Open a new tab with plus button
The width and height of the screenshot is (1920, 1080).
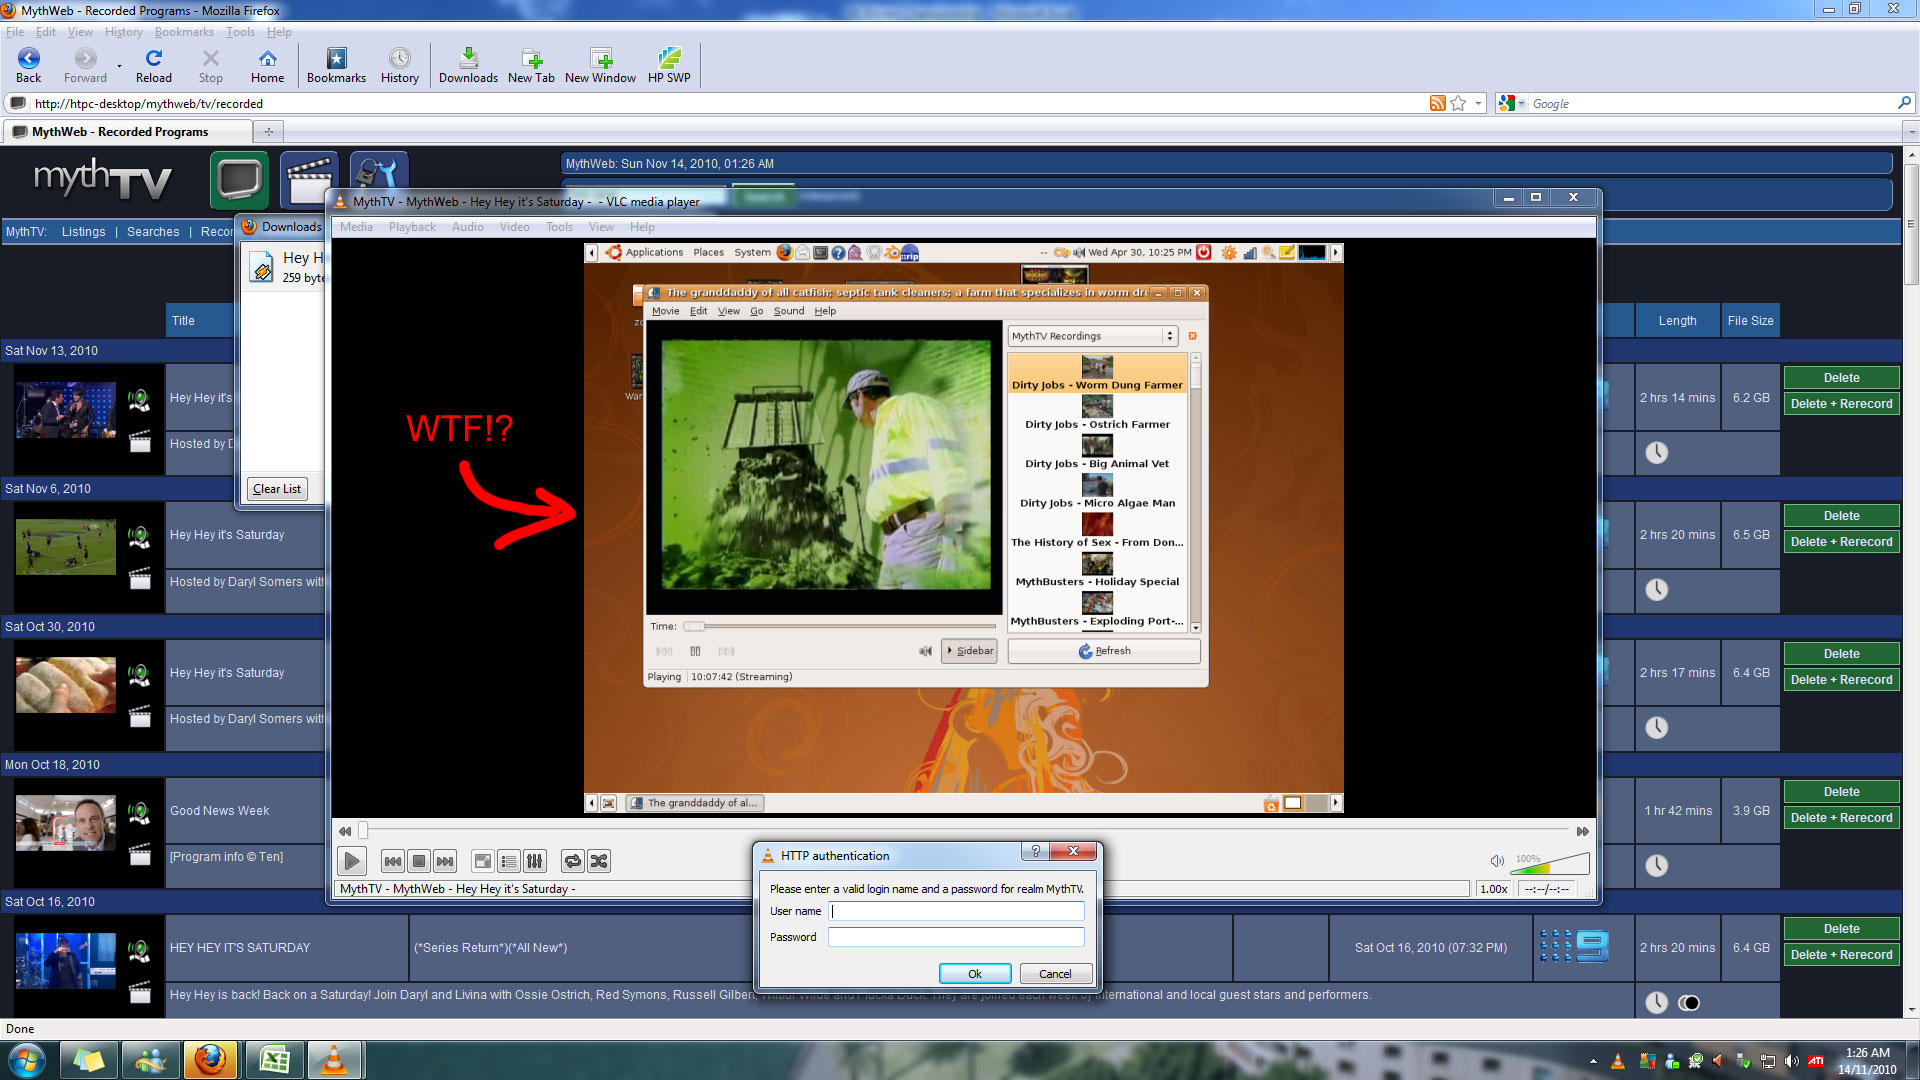(268, 131)
